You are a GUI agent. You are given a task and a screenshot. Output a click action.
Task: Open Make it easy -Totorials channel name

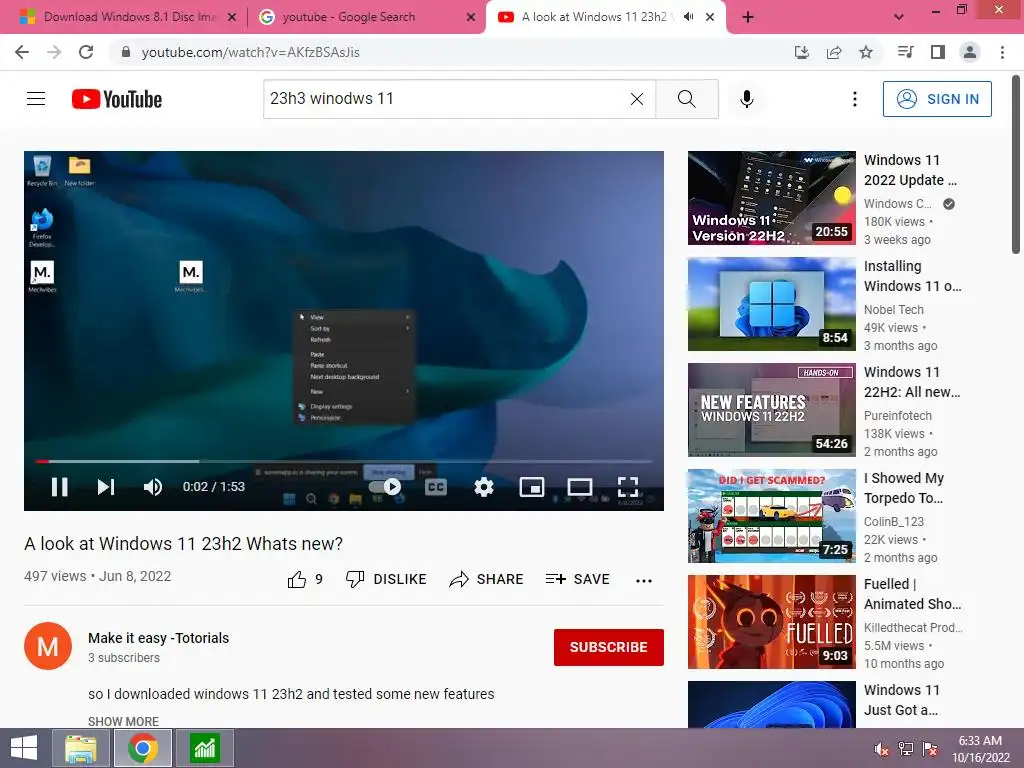159,638
